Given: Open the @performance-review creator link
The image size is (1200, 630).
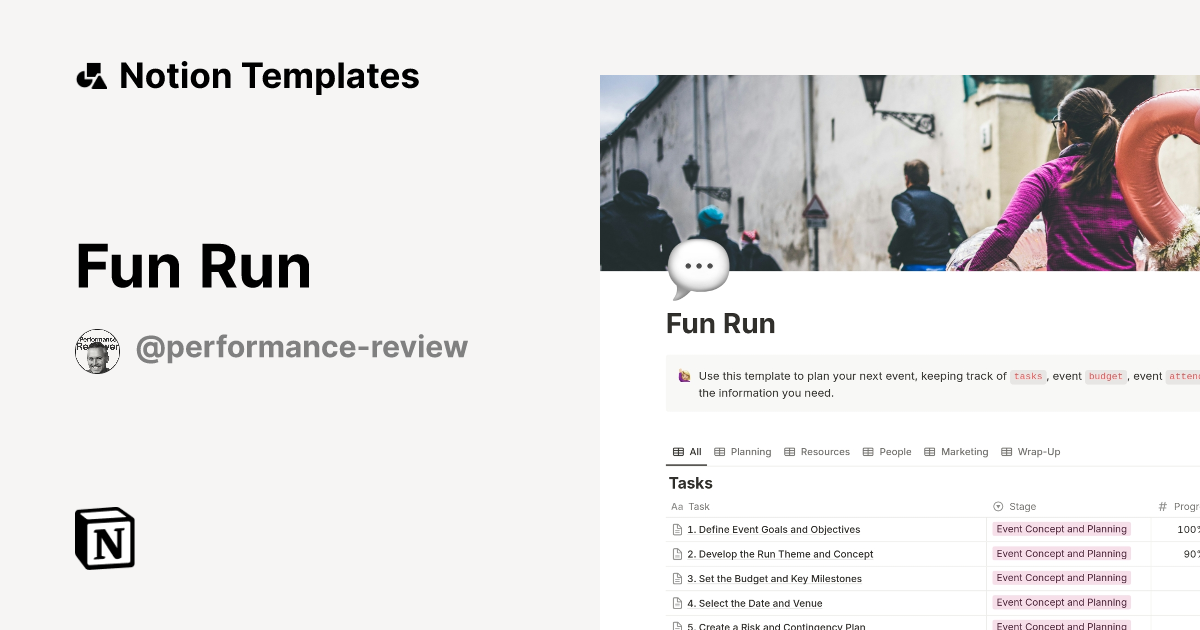Looking at the screenshot, I should click(302, 347).
